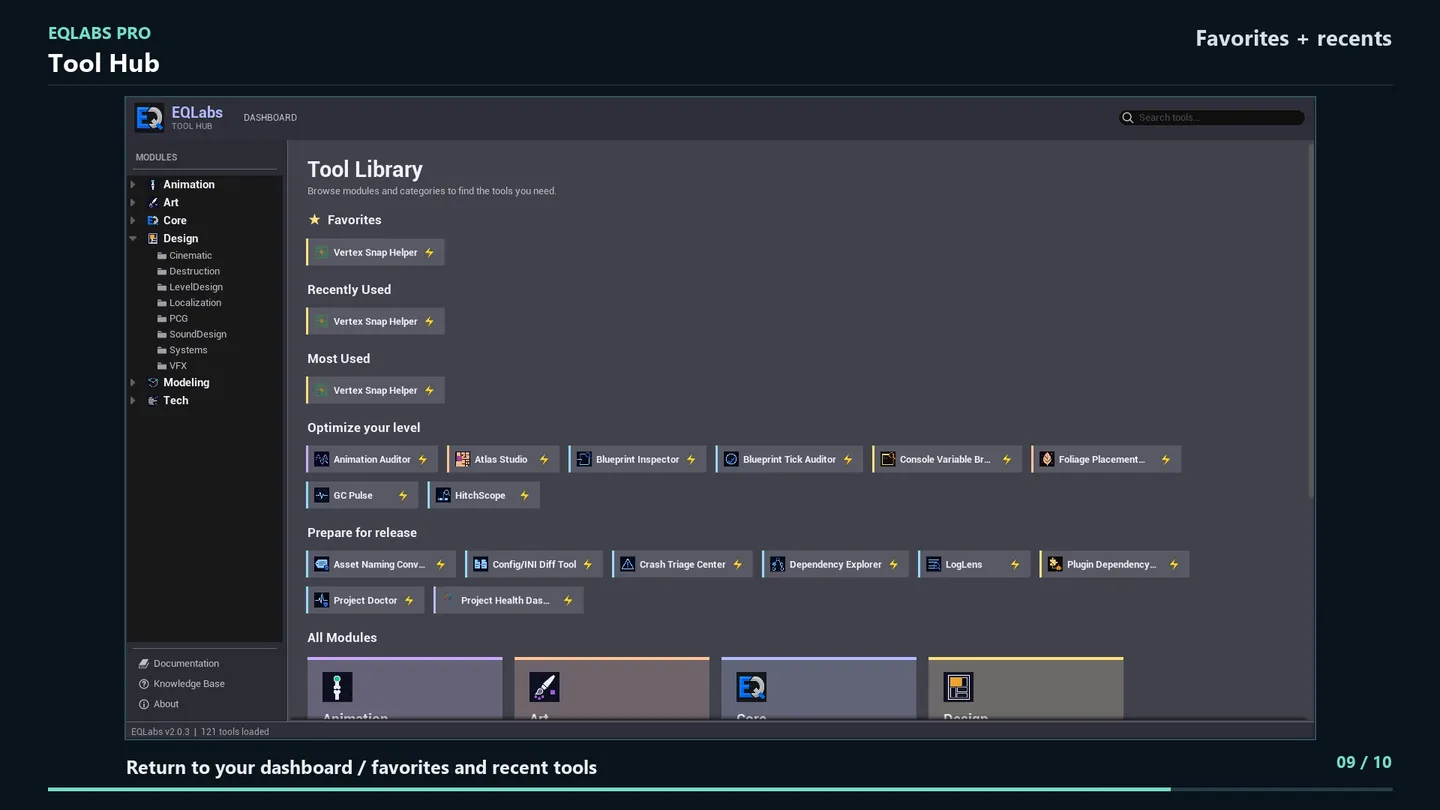Image resolution: width=1440 pixels, height=810 pixels.
Task: Click the Foliage Placement tool icon
Action: coord(1047,459)
